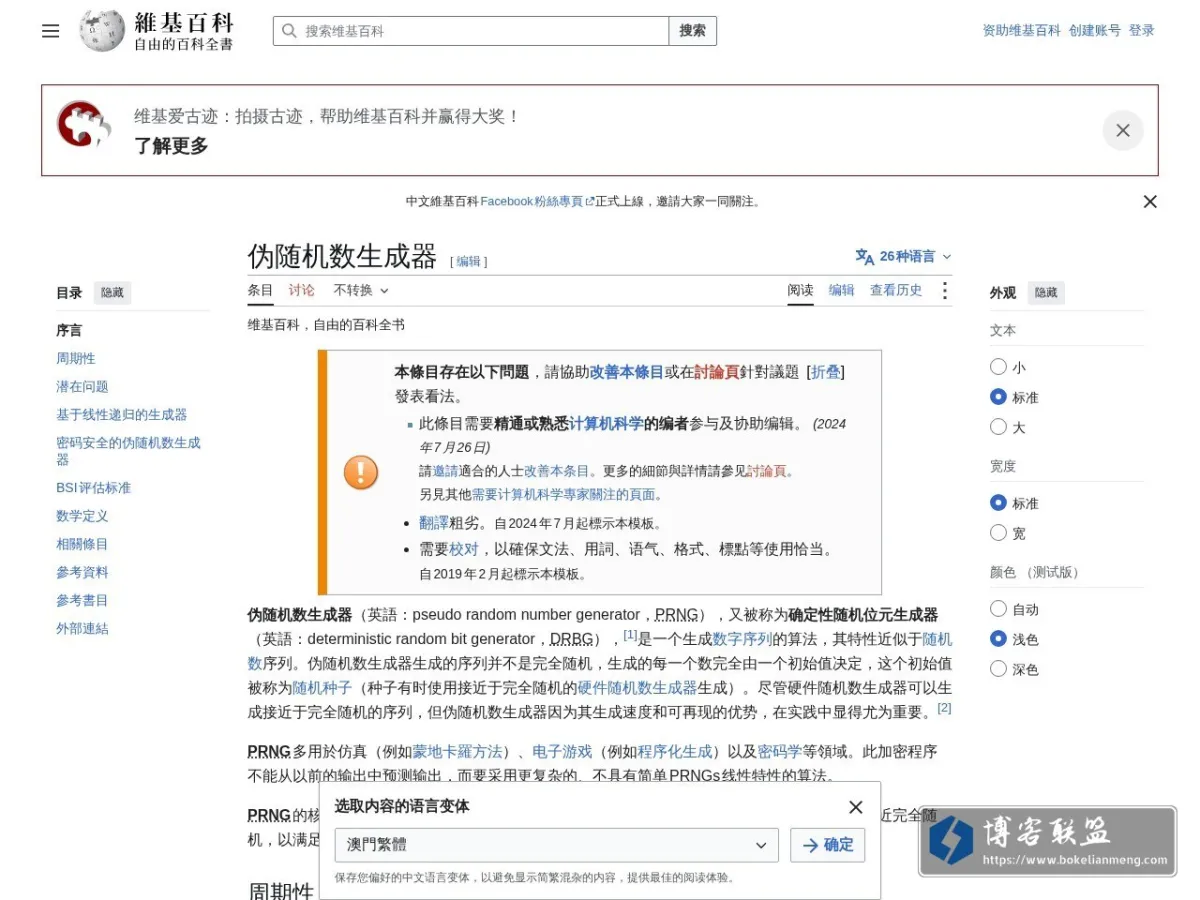This screenshot has width=1200, height=900.
Task: Jump to 參考書目 in contents
Action: 82,600
